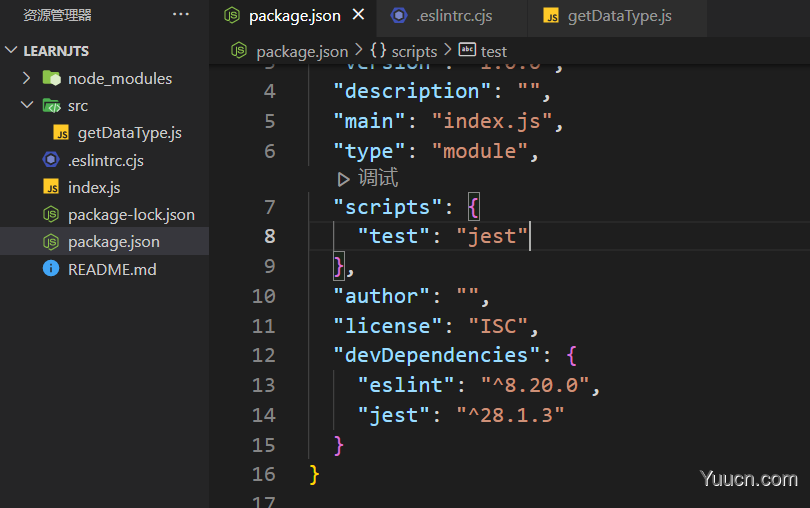Collapse the LEARNJTS root folder
810x508 pixels.
(x=11, y=50)
